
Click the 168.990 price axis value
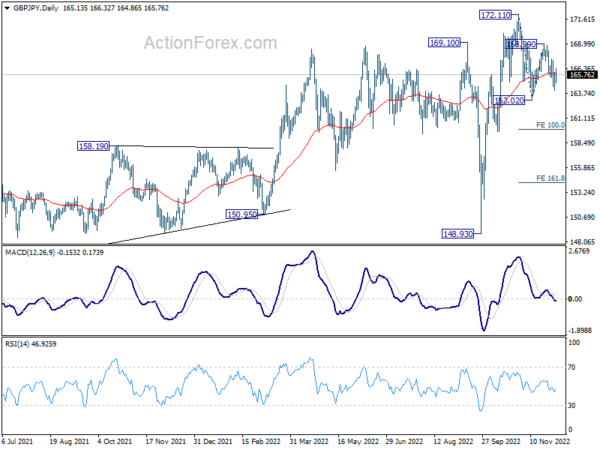tap(582, 44)
